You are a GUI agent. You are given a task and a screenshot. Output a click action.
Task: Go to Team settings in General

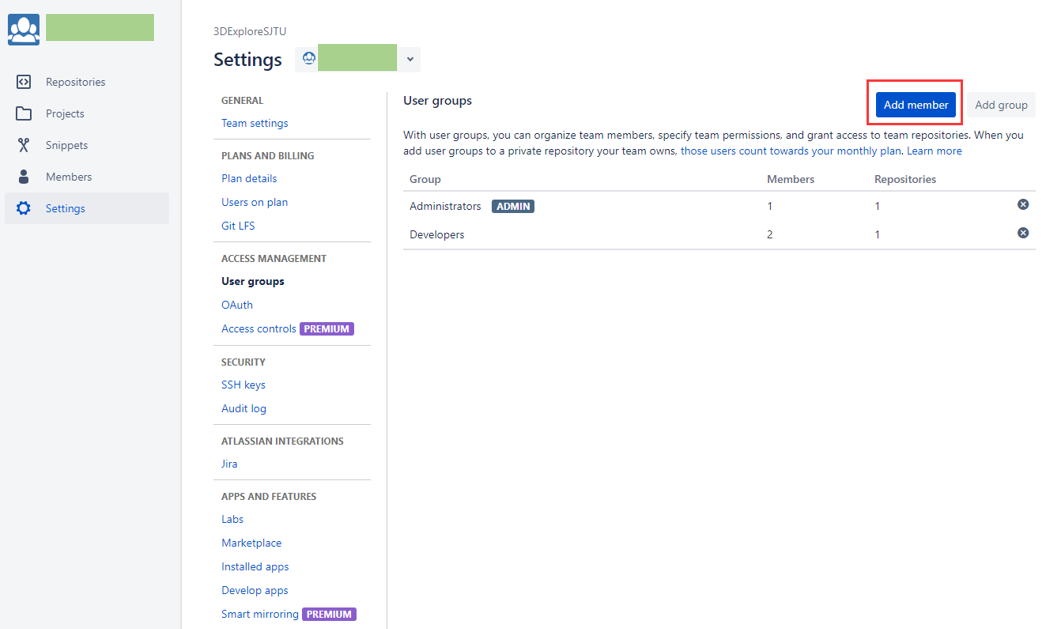(255, 123)
